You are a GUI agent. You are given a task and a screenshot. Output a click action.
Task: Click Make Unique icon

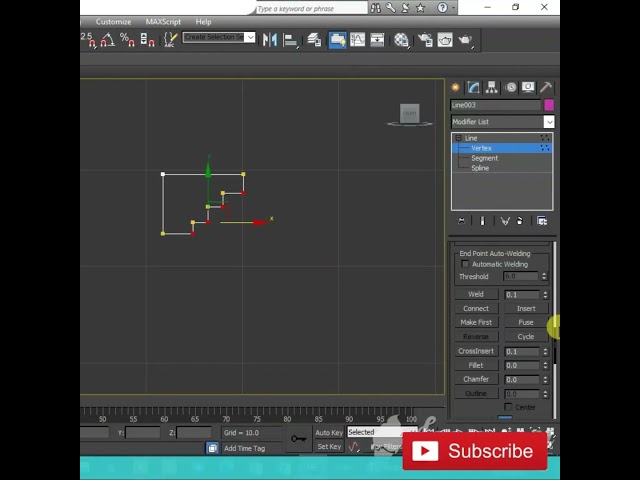(x=505, y=221)
